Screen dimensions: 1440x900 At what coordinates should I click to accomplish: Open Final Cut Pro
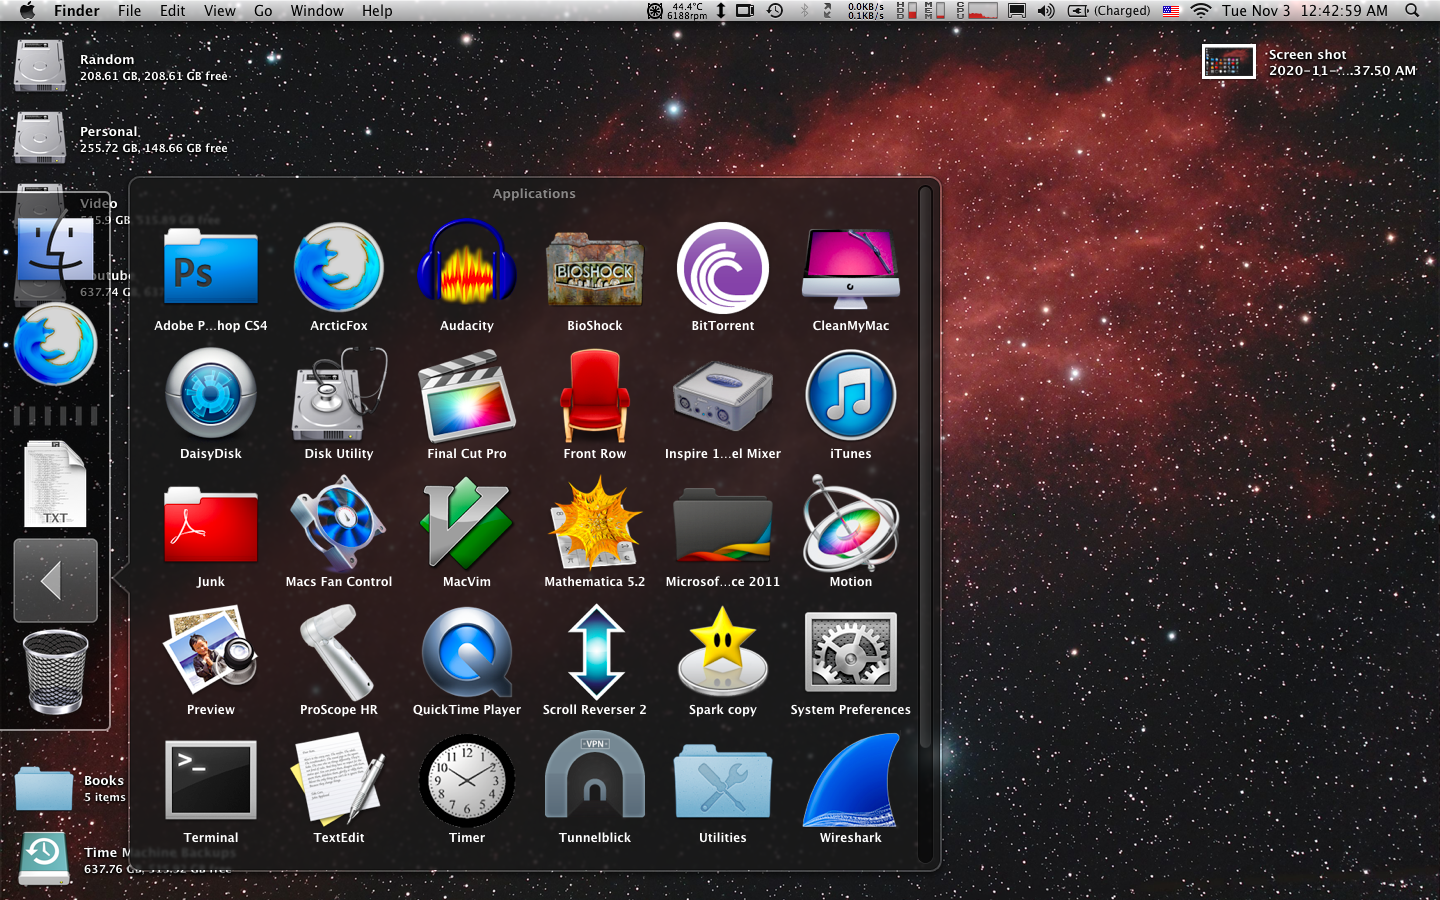pyautogui.click(x=467, y=396)
